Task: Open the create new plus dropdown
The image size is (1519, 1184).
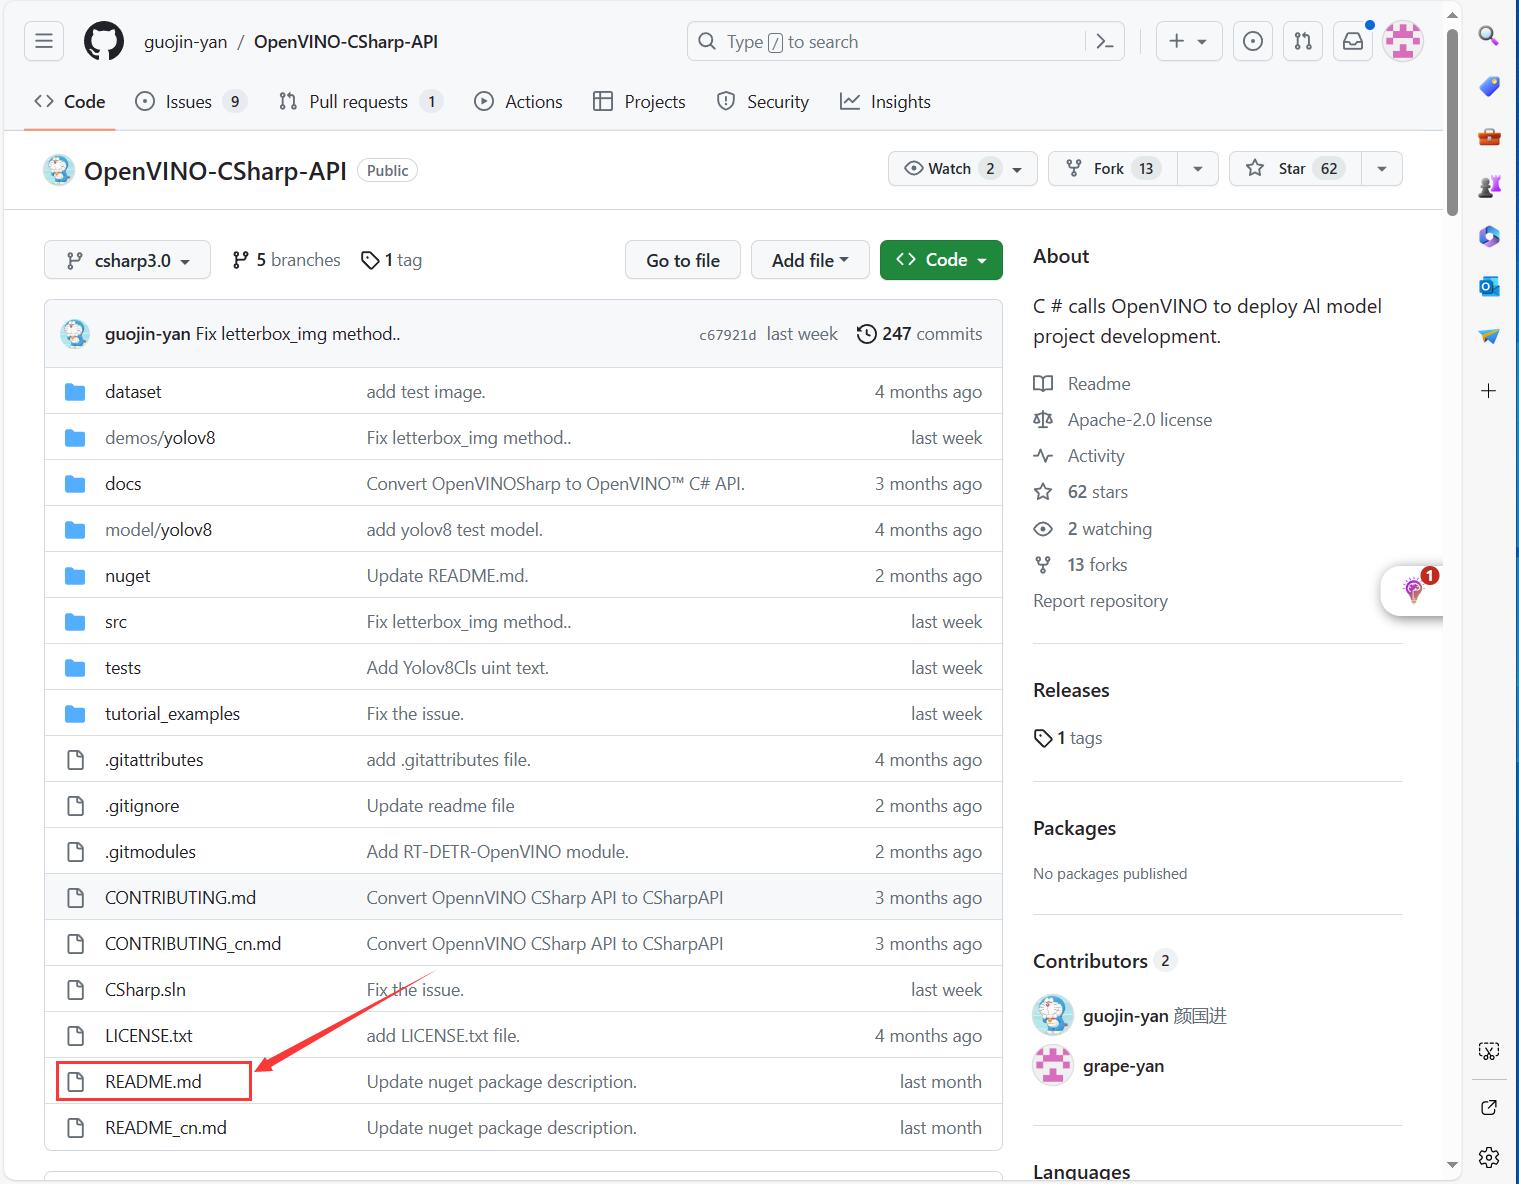Action: [1189, 42]
